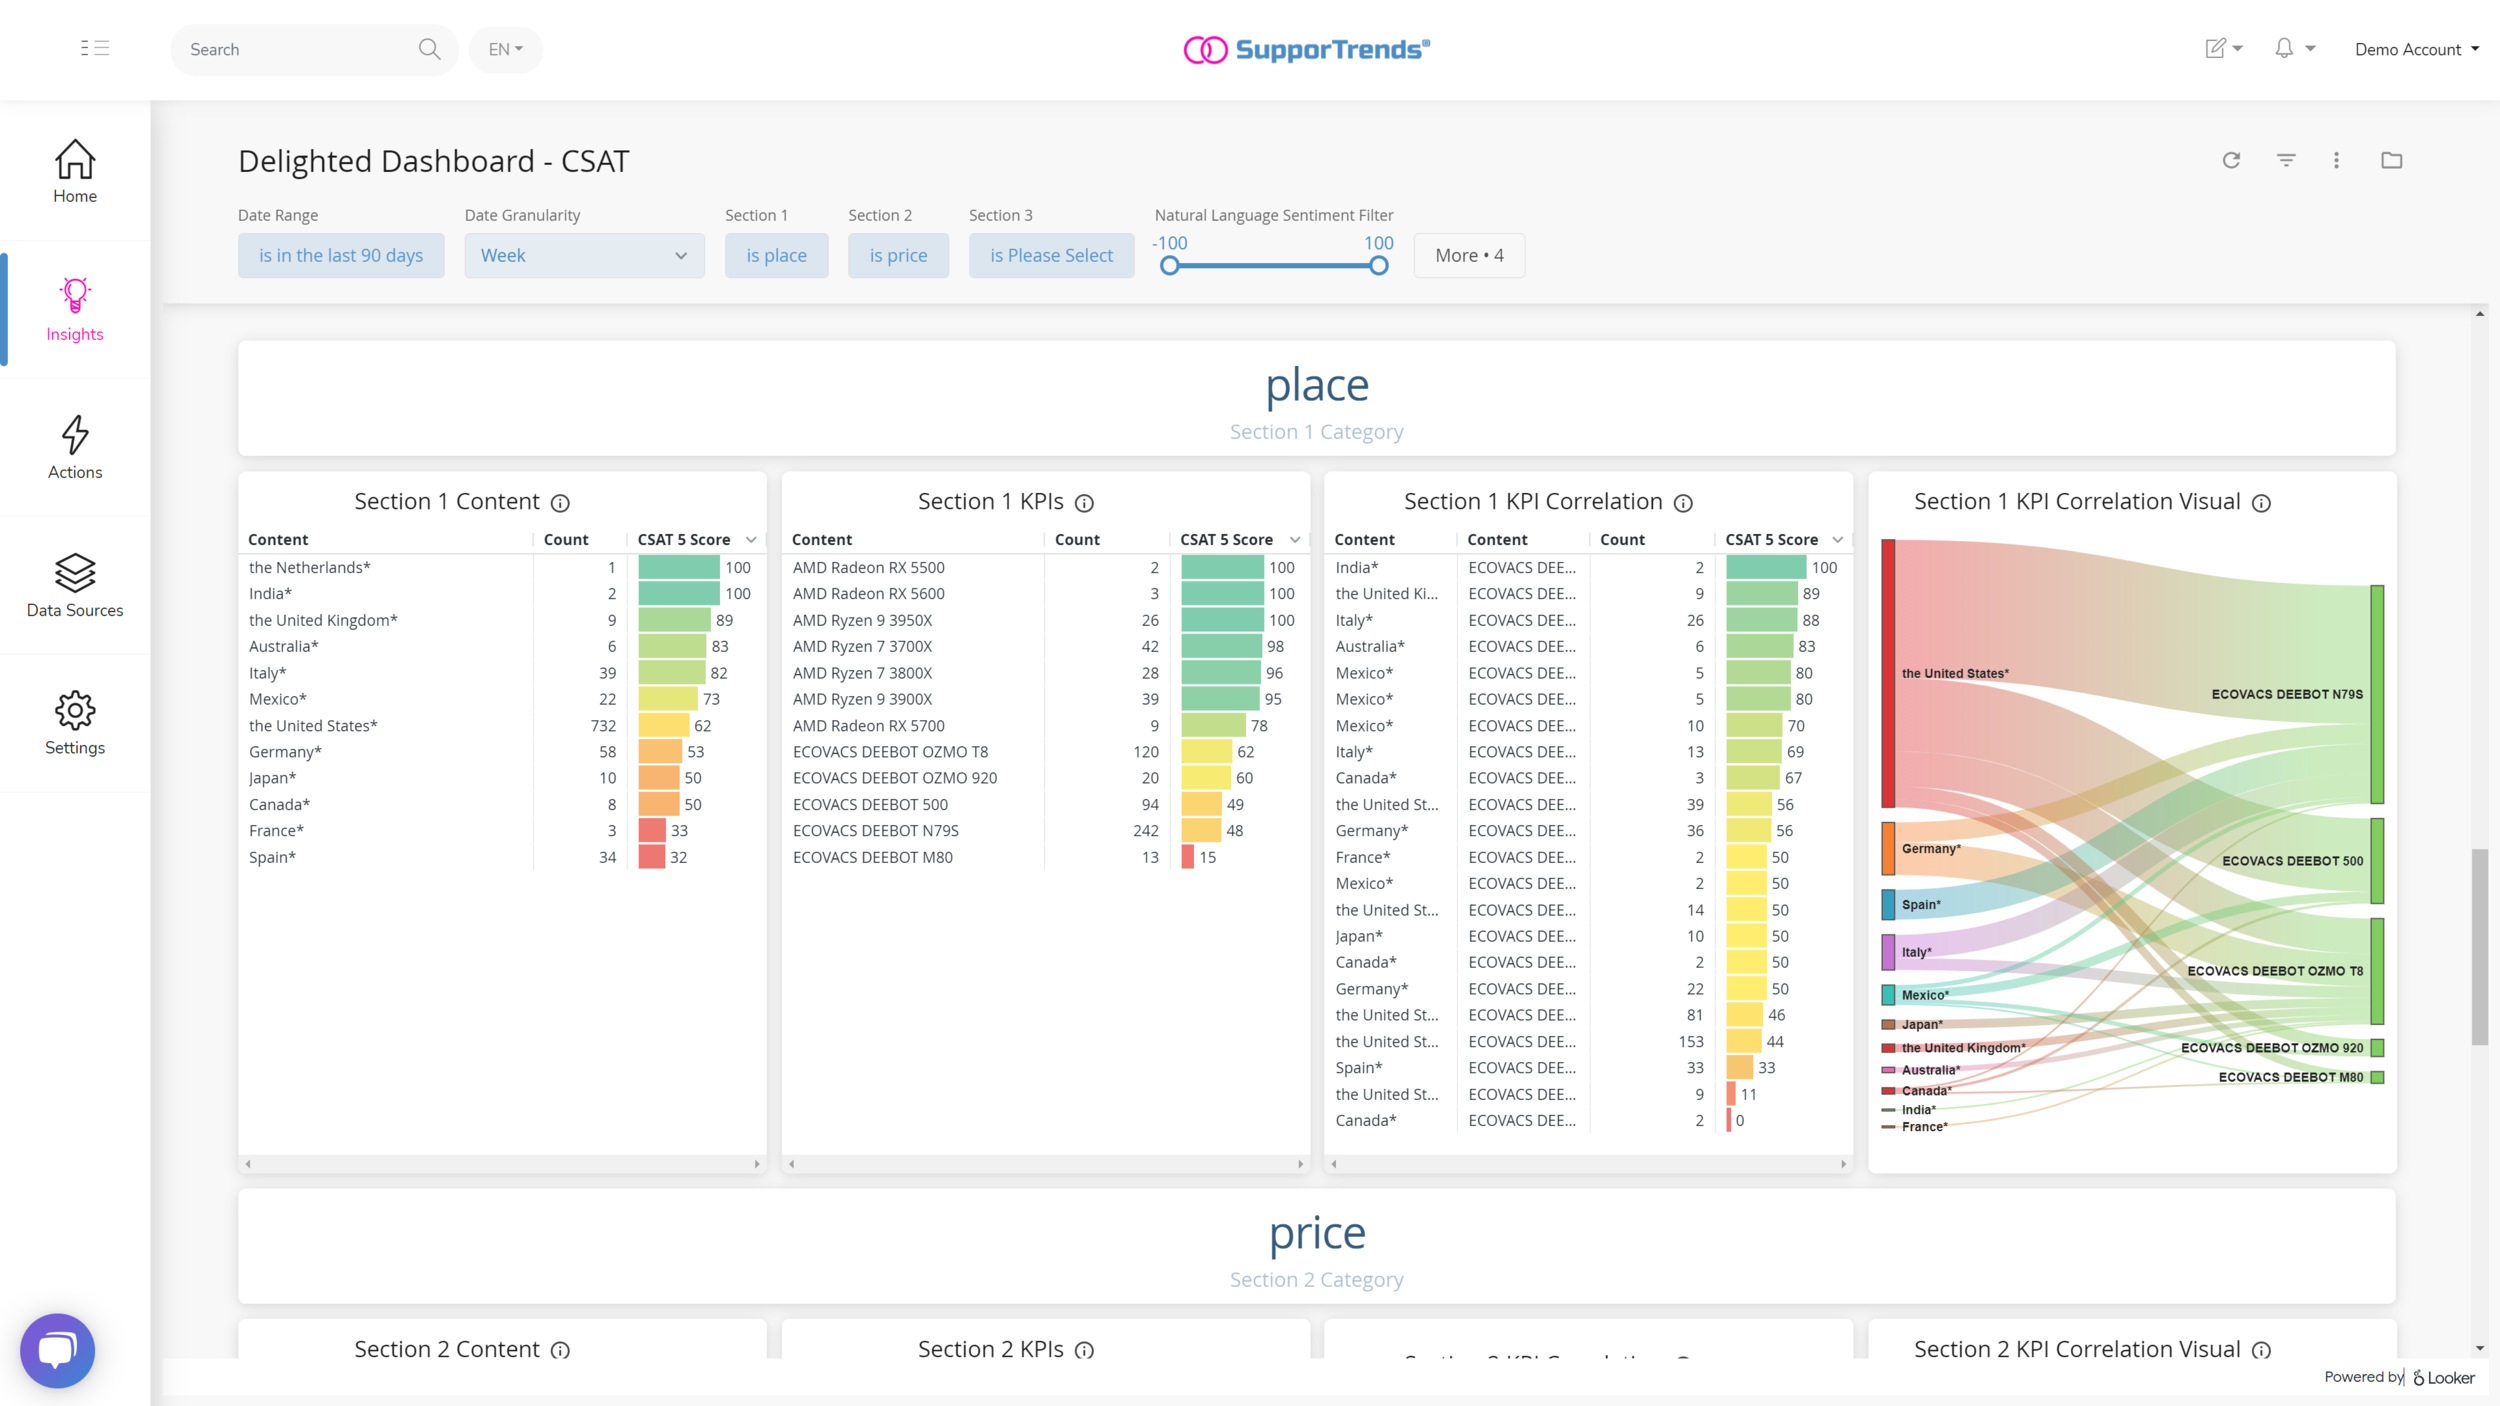
Task: Toggle the dashboard filters icon
Action: 2286,160
